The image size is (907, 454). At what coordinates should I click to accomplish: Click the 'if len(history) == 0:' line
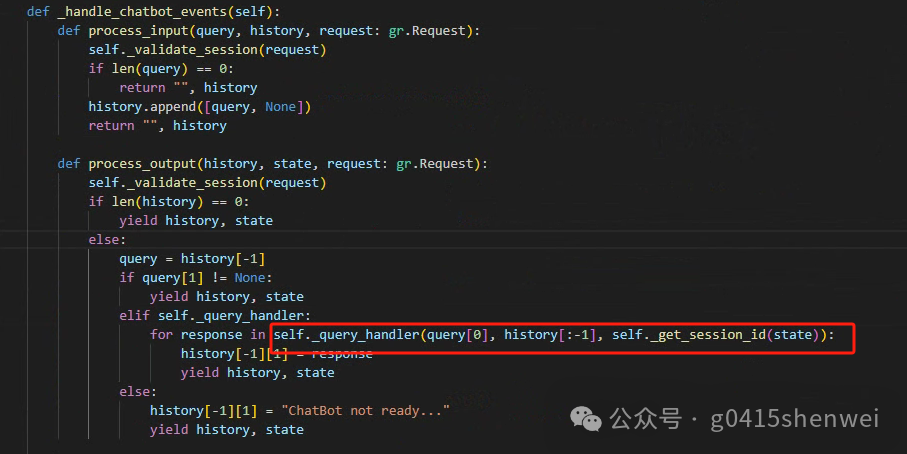(x=168, y=202)
